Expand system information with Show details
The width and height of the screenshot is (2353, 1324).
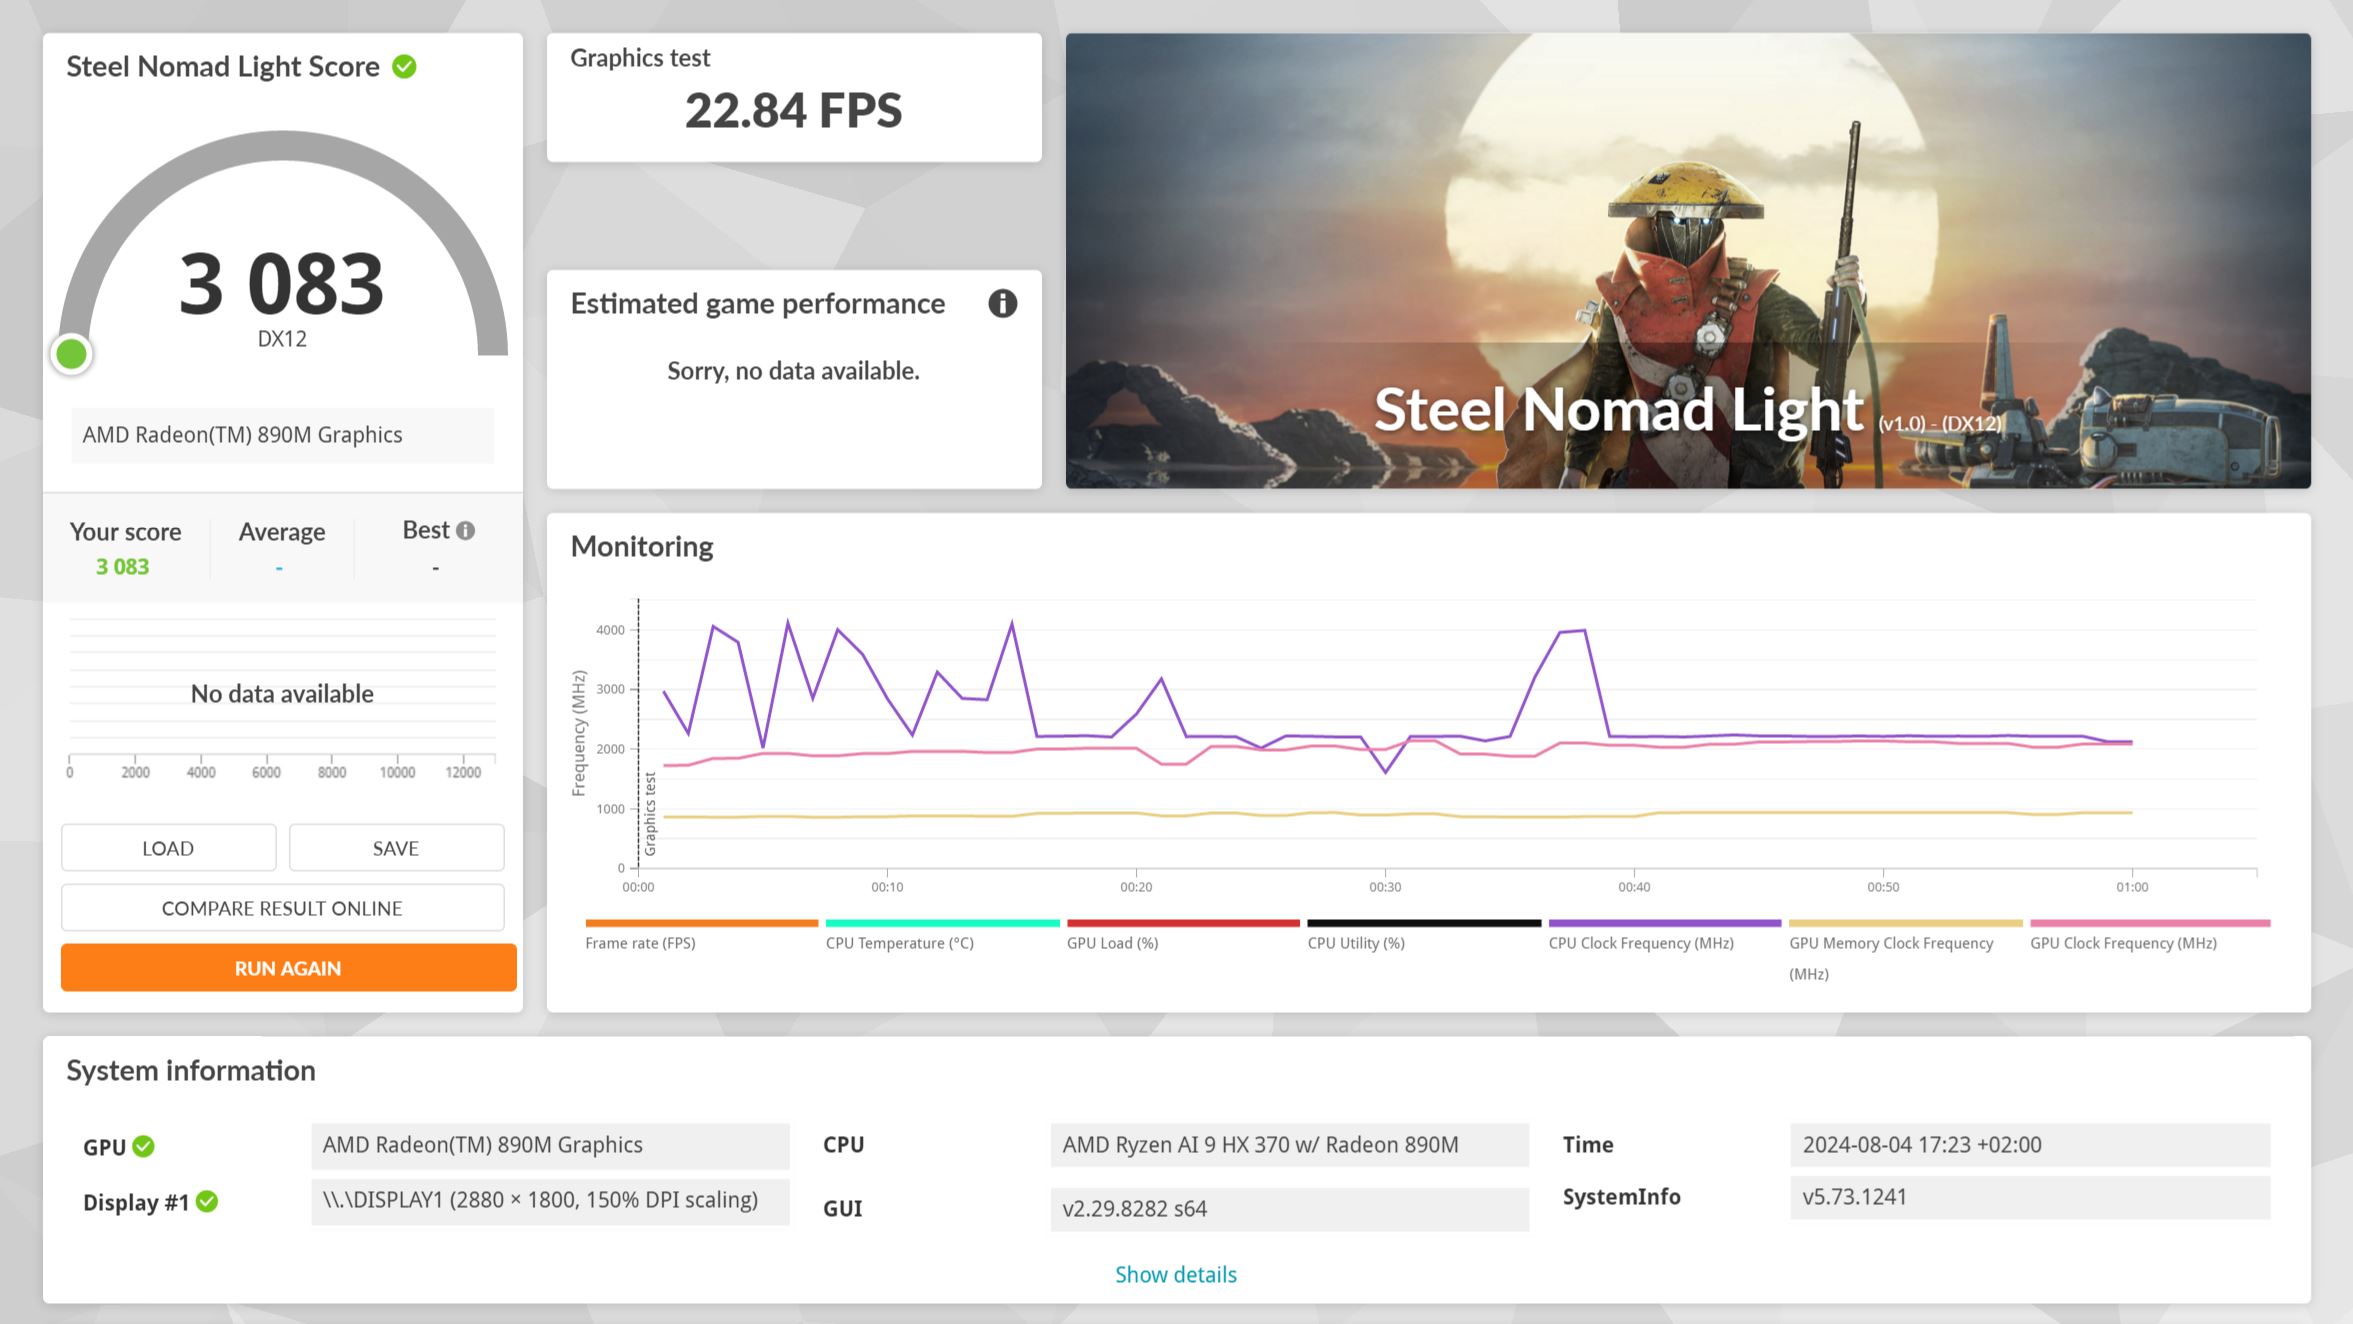(1175, 1274)
